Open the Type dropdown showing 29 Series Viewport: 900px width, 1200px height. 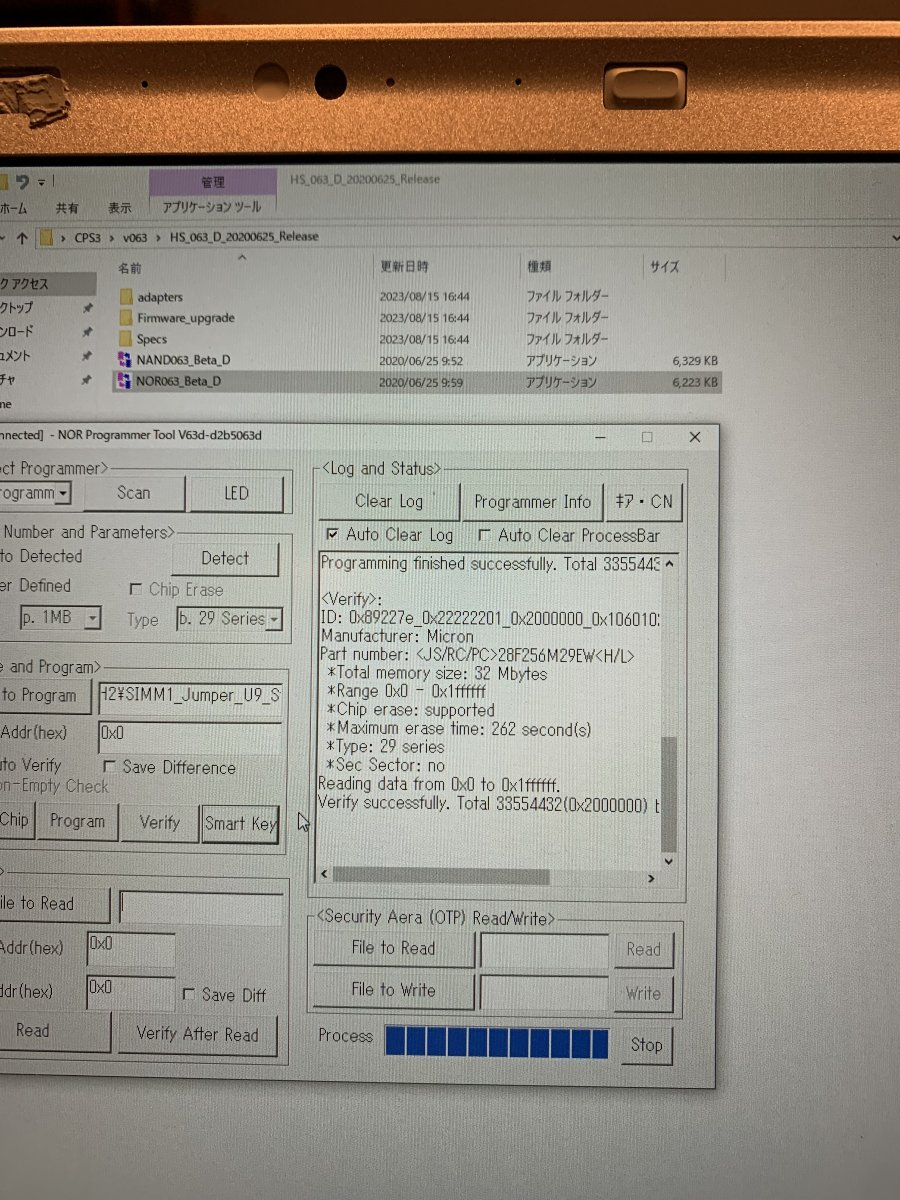[x=274, y=620]
